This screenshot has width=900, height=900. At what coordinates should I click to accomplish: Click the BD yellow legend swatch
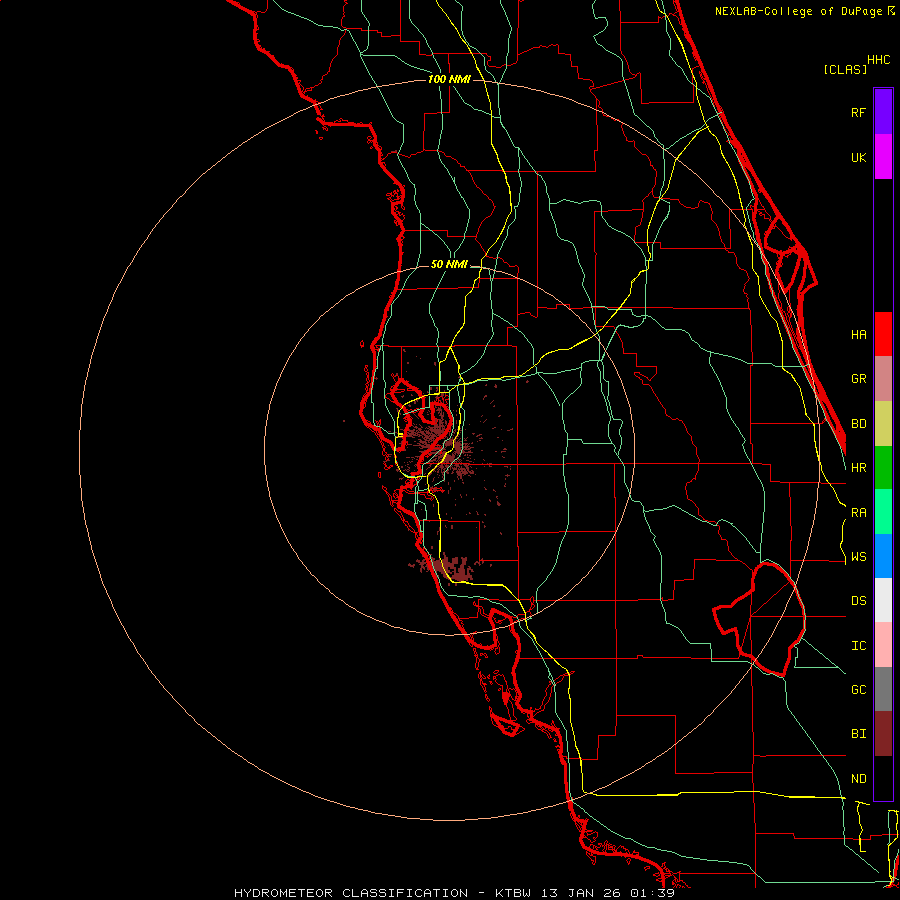click(x=883, y=424)
